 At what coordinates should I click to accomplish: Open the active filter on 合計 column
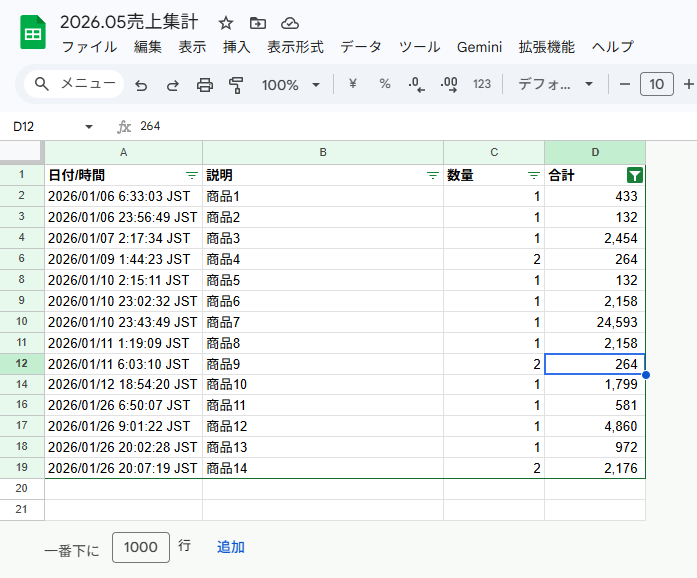[x=634, y=175]
